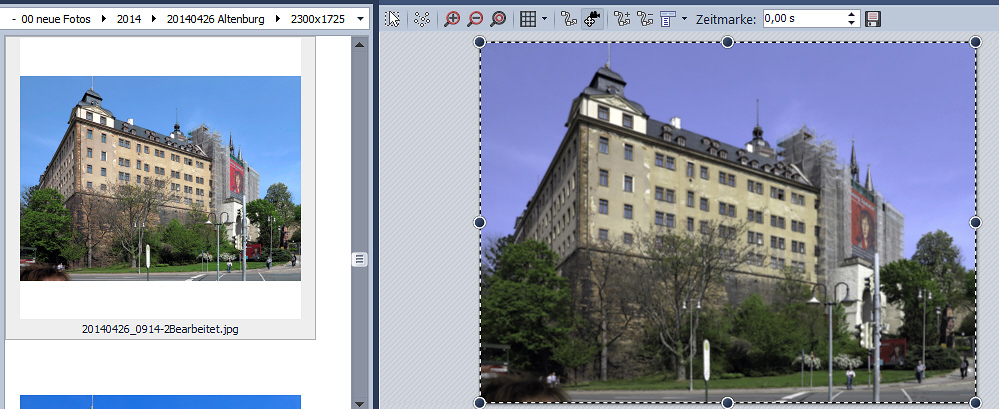
Task: Click the Zeitmarke time input field
Action: tap(802, 19)
